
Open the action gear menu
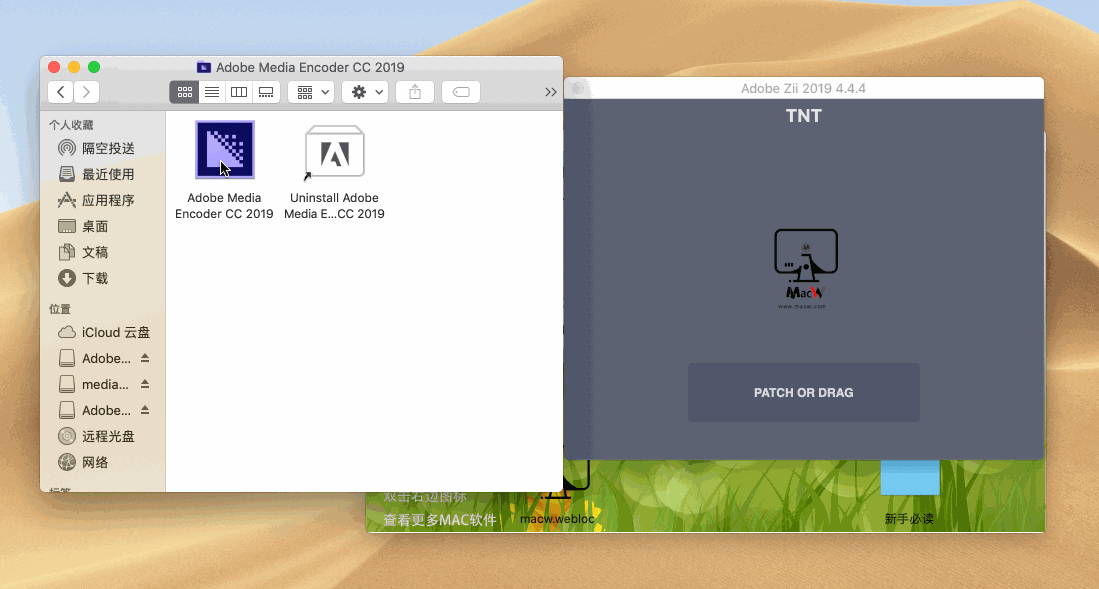point(364,91)
